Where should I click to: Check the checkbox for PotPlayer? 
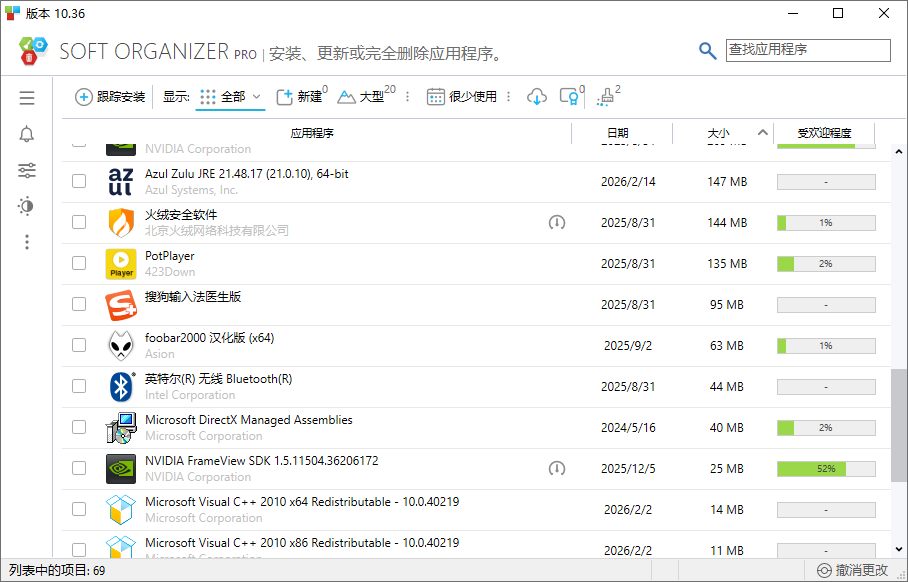pyautogui.click(x=79, y=263)
